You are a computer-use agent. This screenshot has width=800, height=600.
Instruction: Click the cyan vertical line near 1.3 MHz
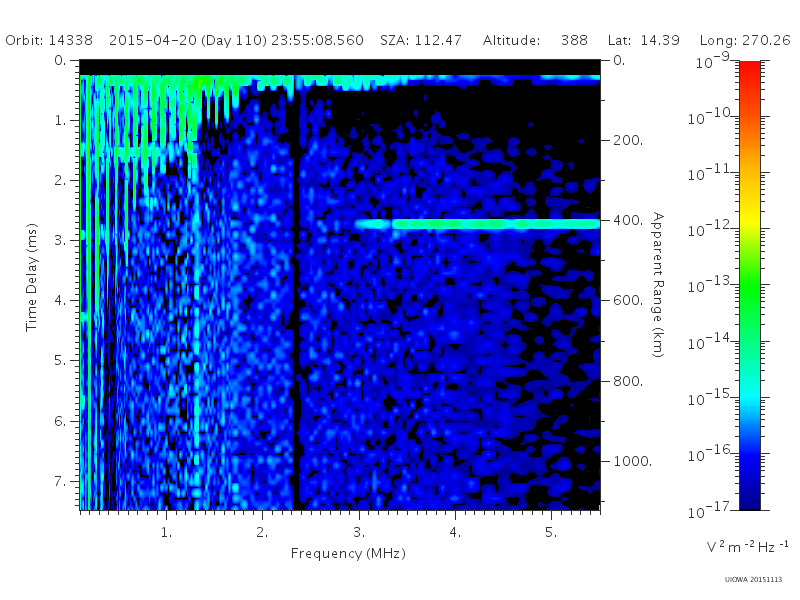tap(196, 332)
